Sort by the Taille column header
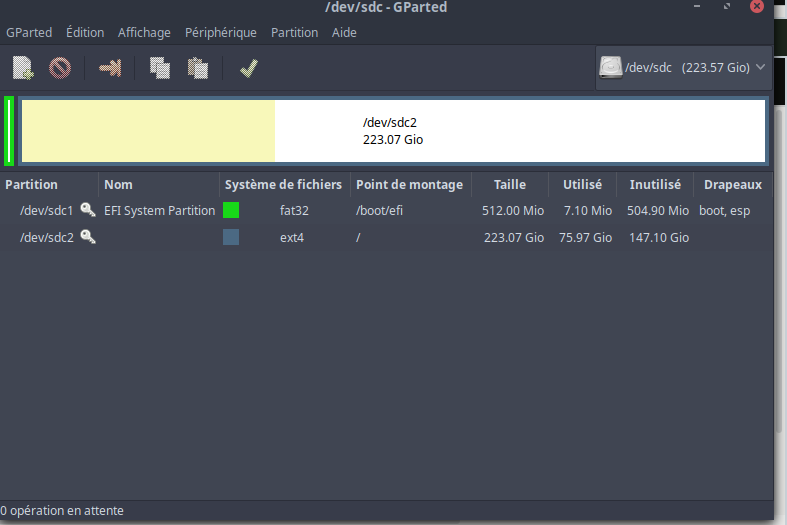Screen dimensions: 787x525 [509, 185]
